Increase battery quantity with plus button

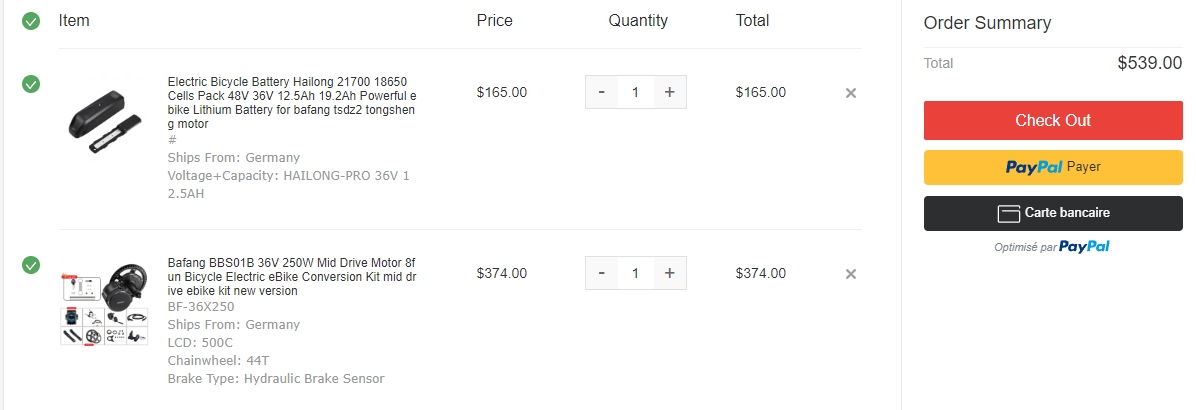[670, 92]
